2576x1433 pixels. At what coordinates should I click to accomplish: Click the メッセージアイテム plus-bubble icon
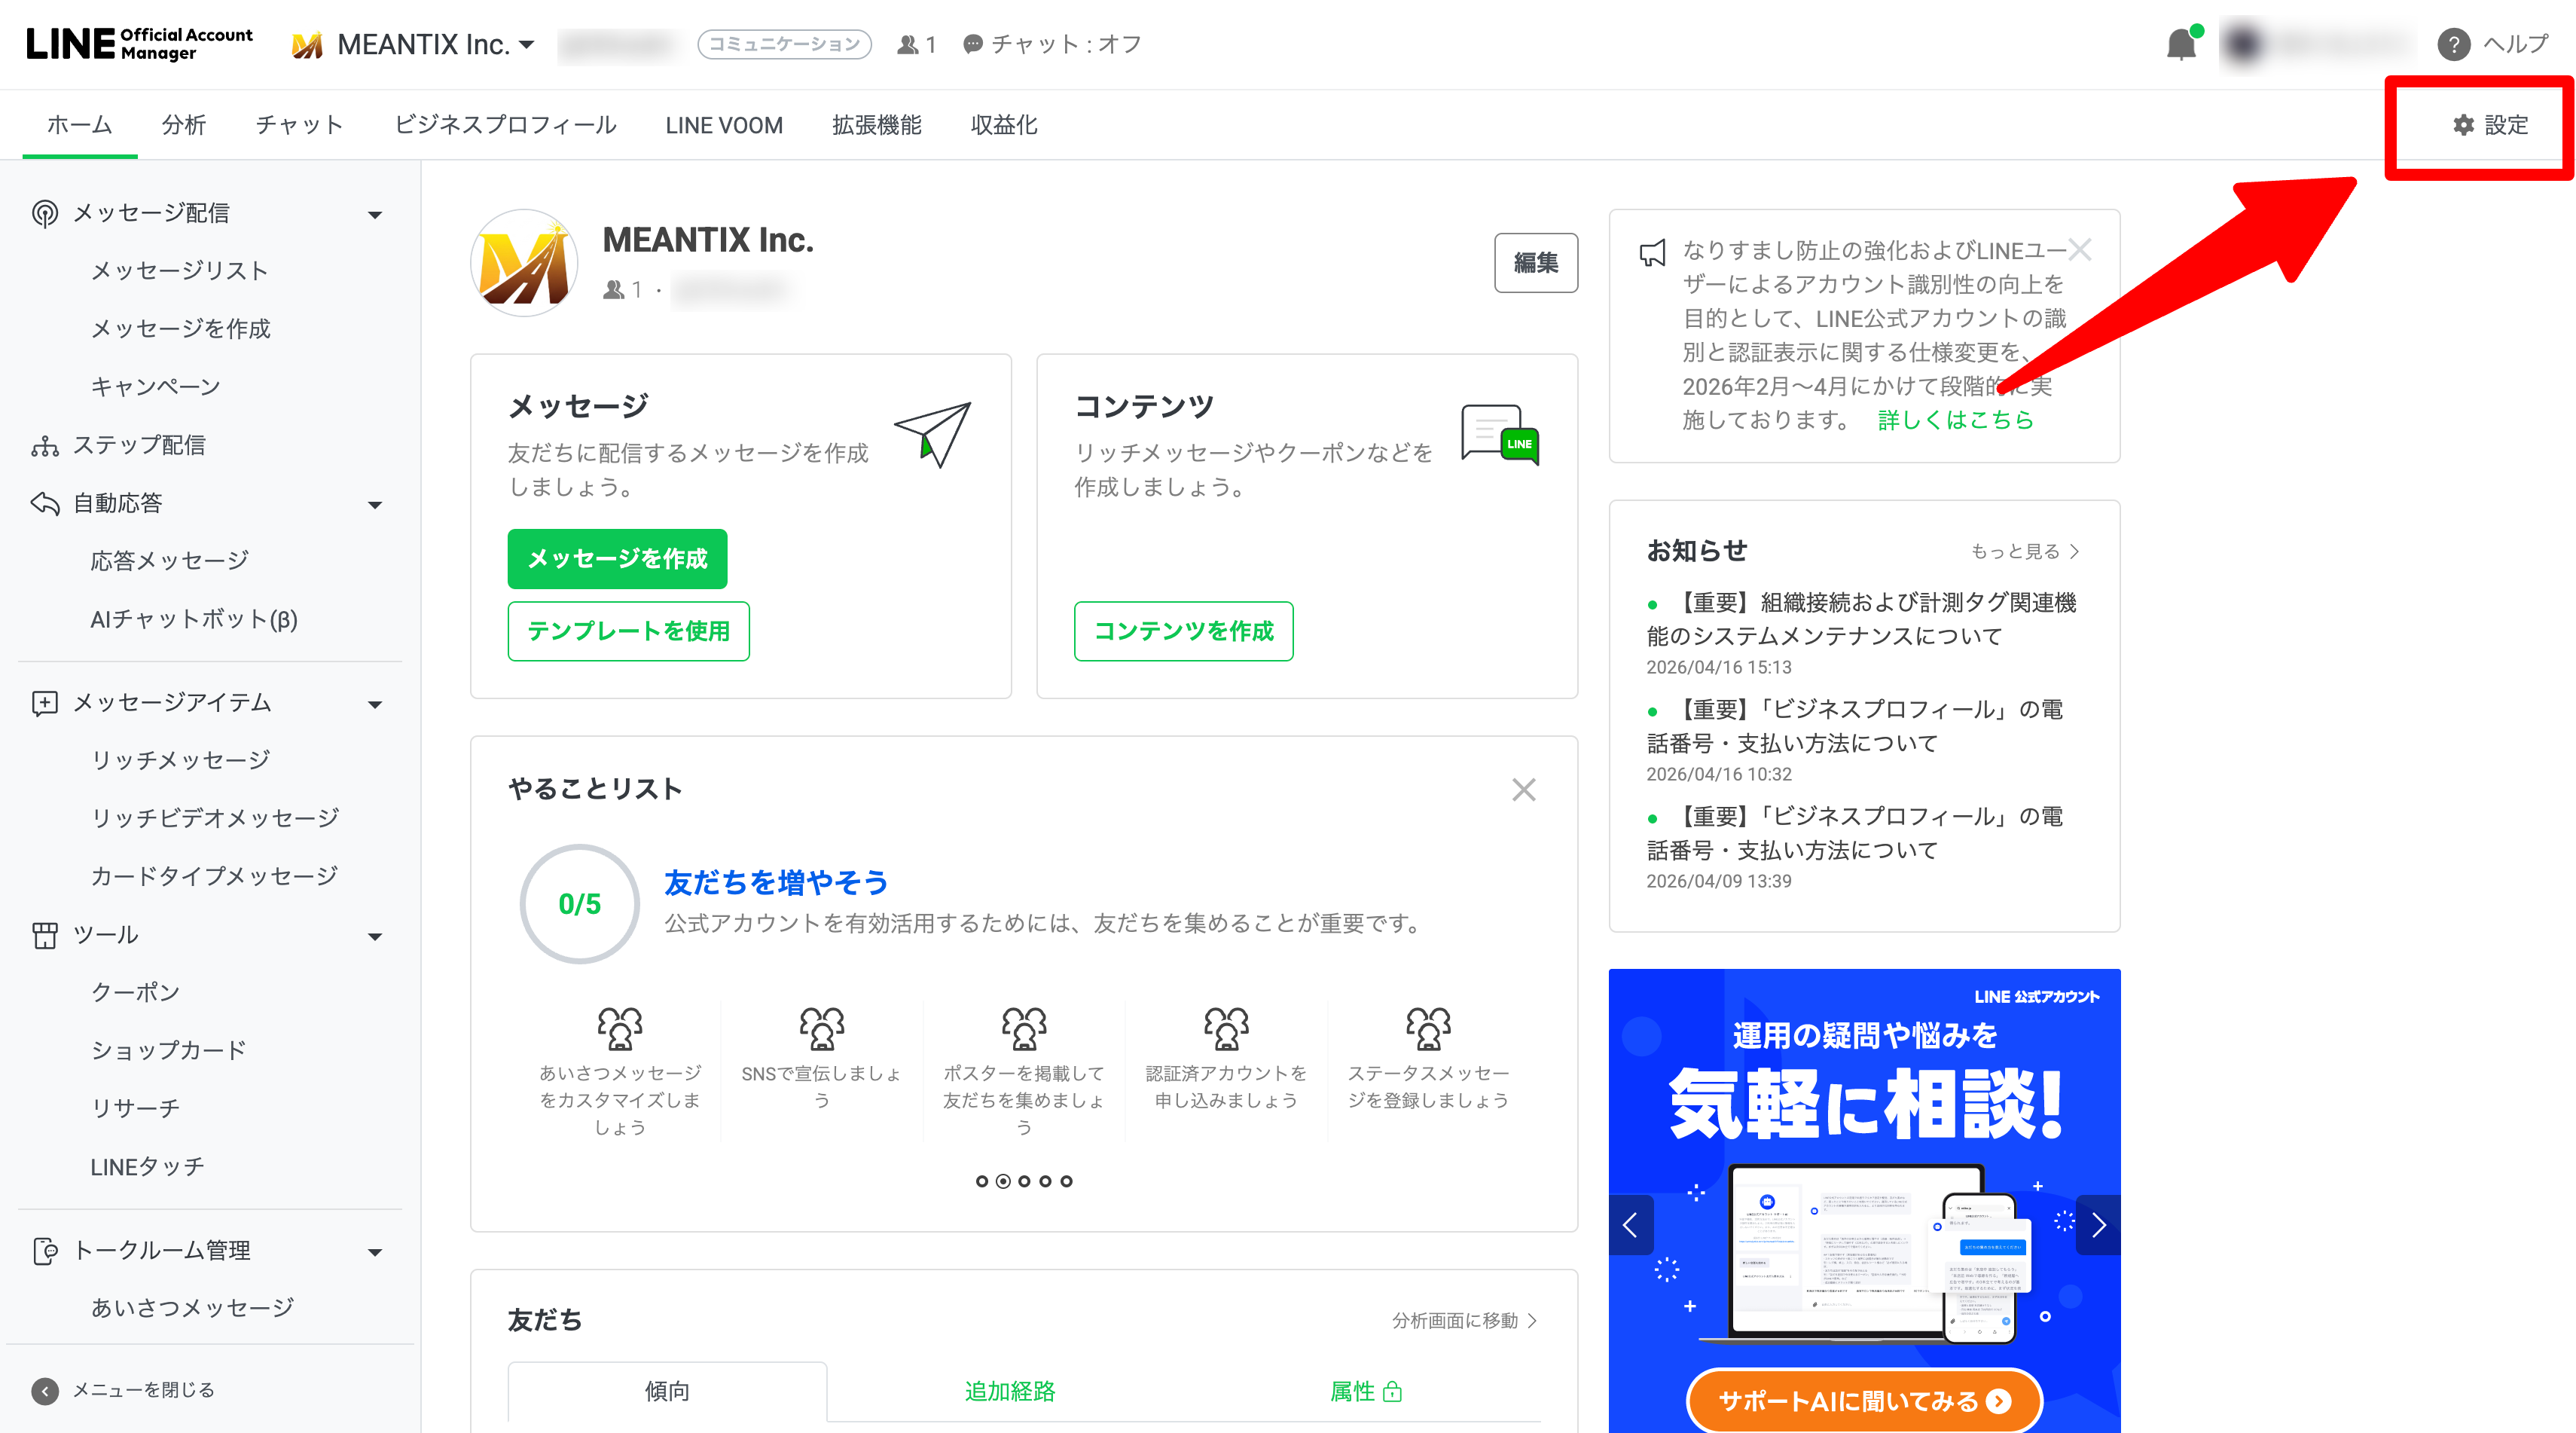pos(44,703)
